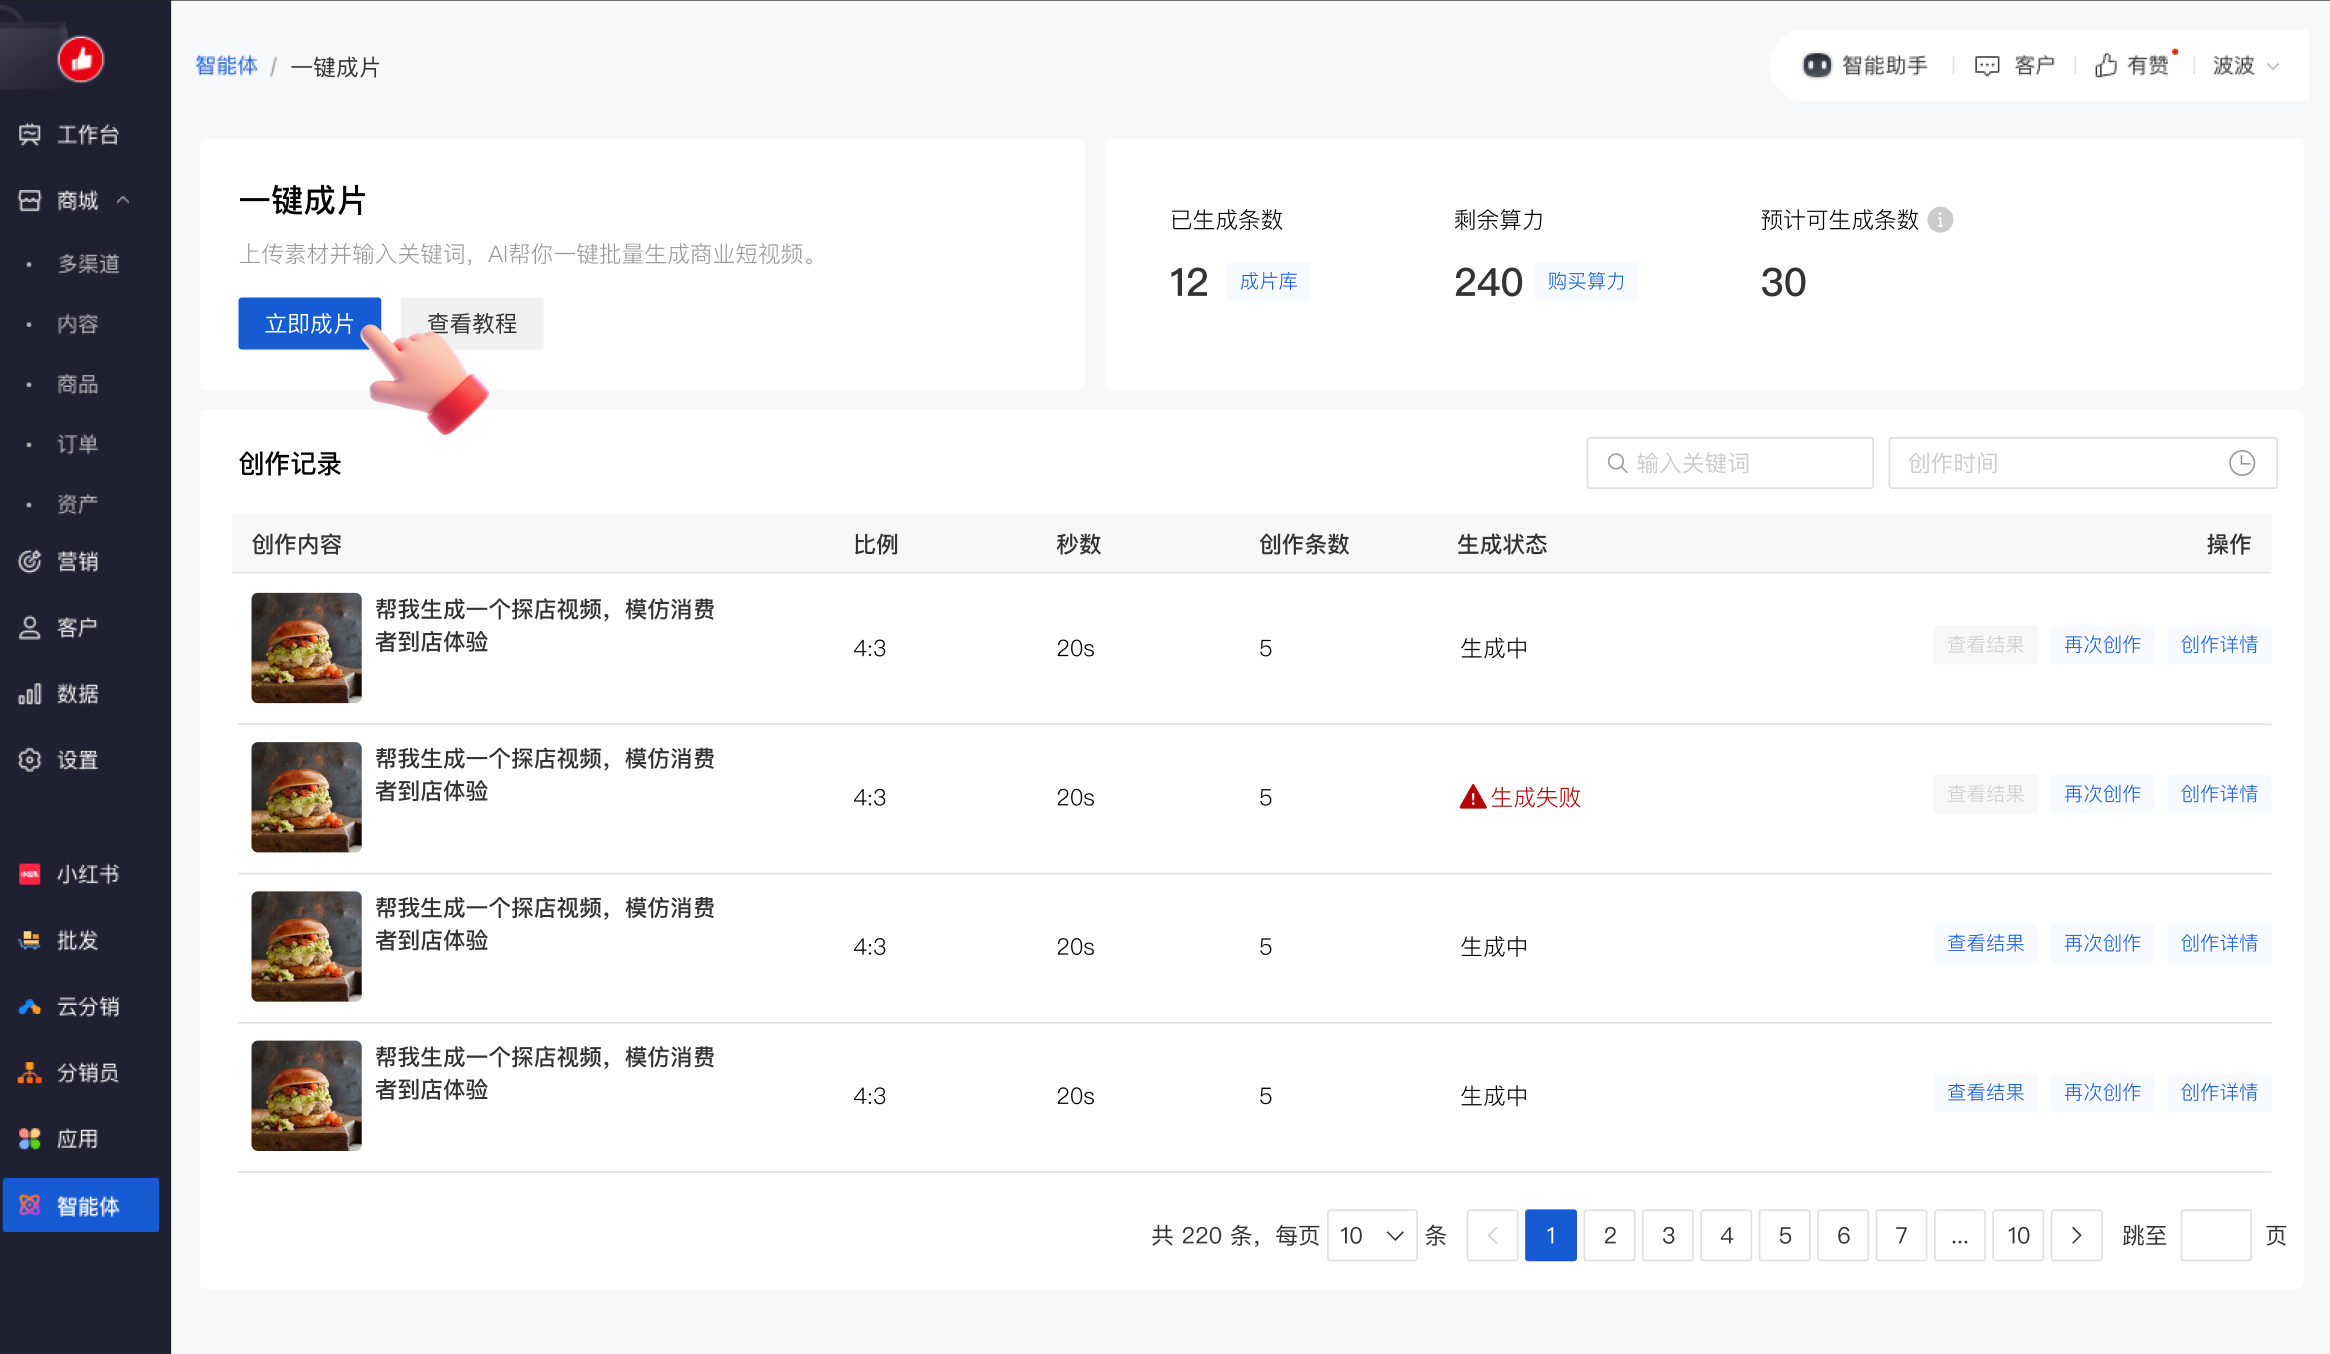
Task: Click the next page arrow
Action: [2076, 1235]
